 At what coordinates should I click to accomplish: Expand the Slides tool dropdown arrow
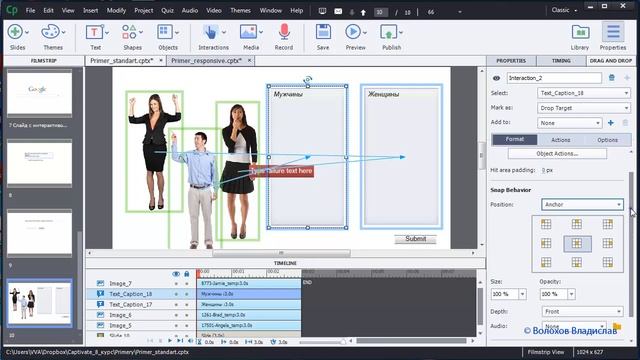(27, 32)
